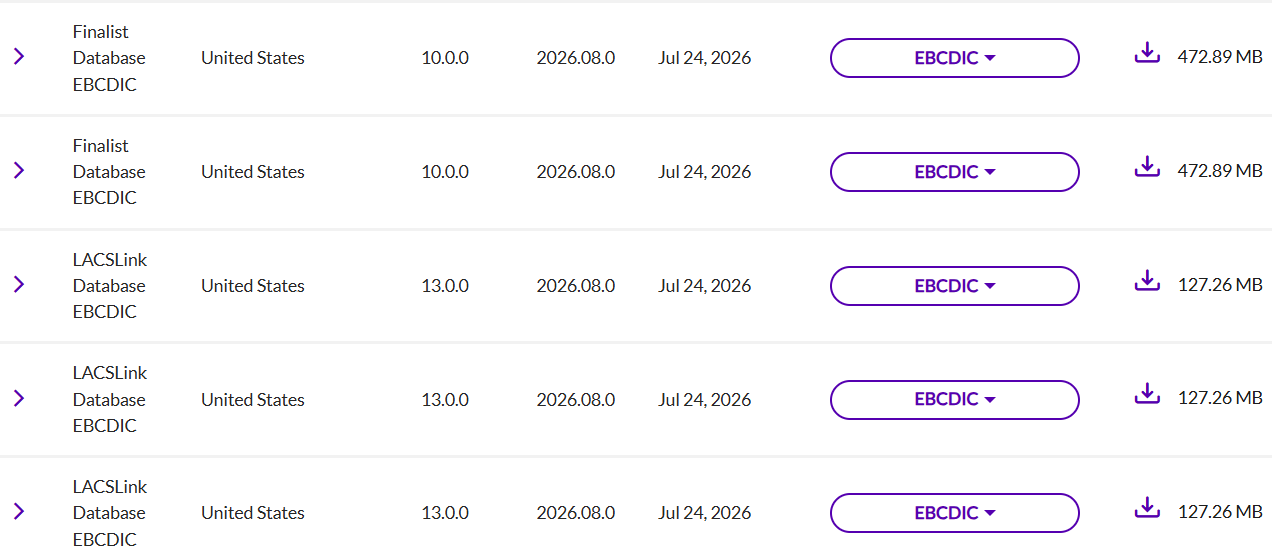
Task: Open EBCDIC dropdown in first LACSLink row
Action: 955,286
